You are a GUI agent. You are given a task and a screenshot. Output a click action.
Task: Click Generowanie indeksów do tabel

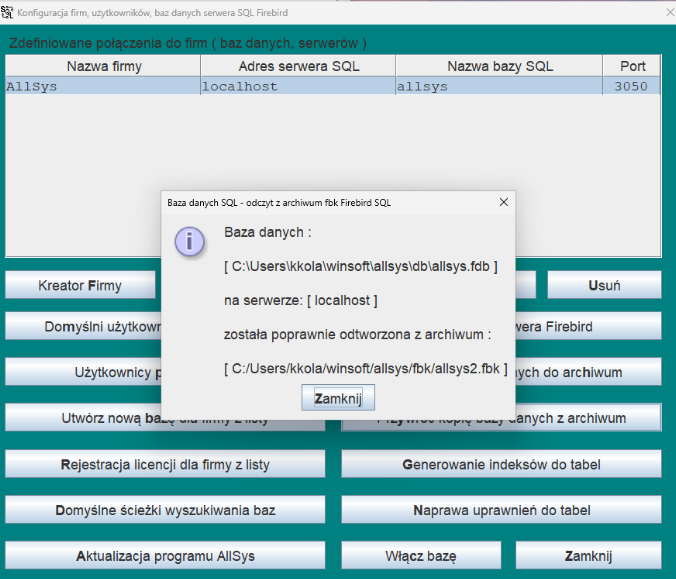(x=501, y=464)
